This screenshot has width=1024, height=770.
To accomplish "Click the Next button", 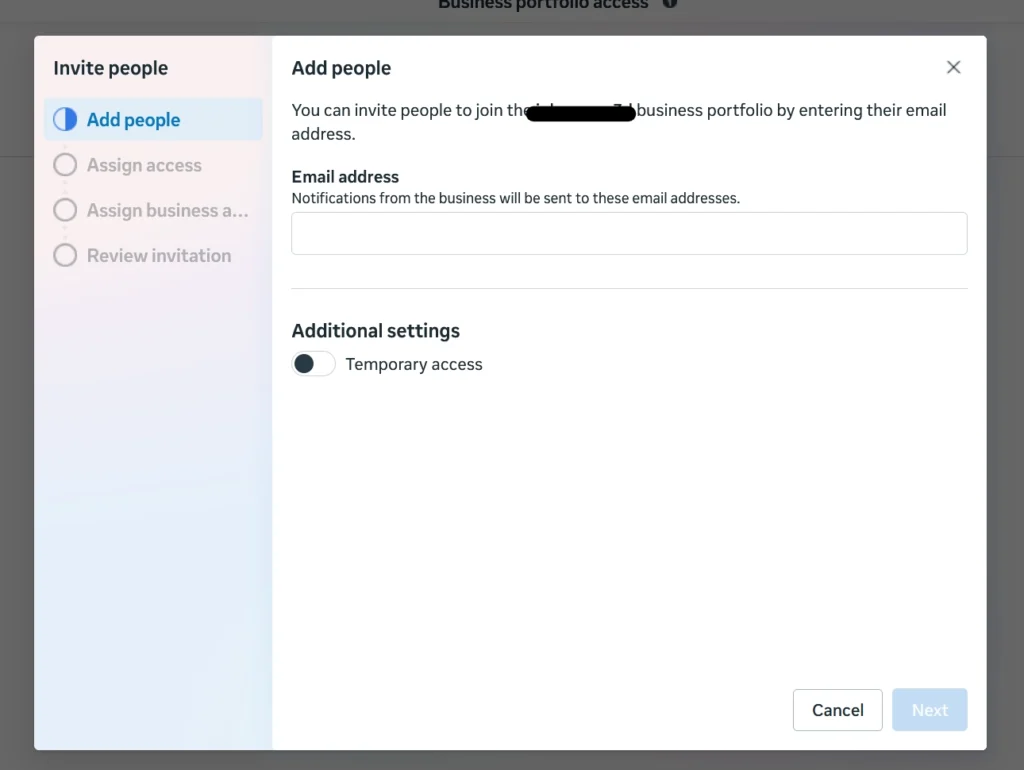I will pyautogui.click(x=929, y=710).
